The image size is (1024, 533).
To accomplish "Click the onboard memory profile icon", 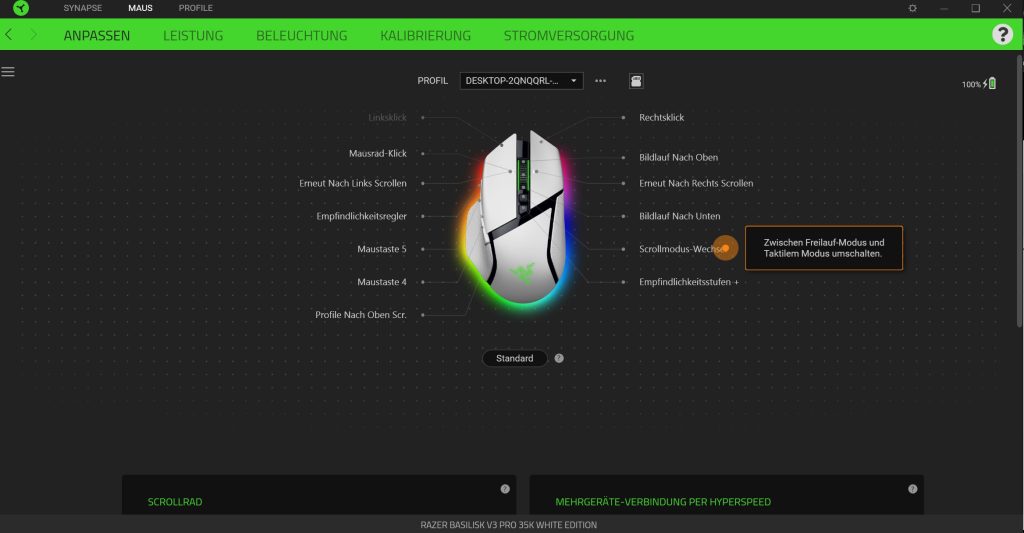I will pyautogui.click(x=636, y=81).
